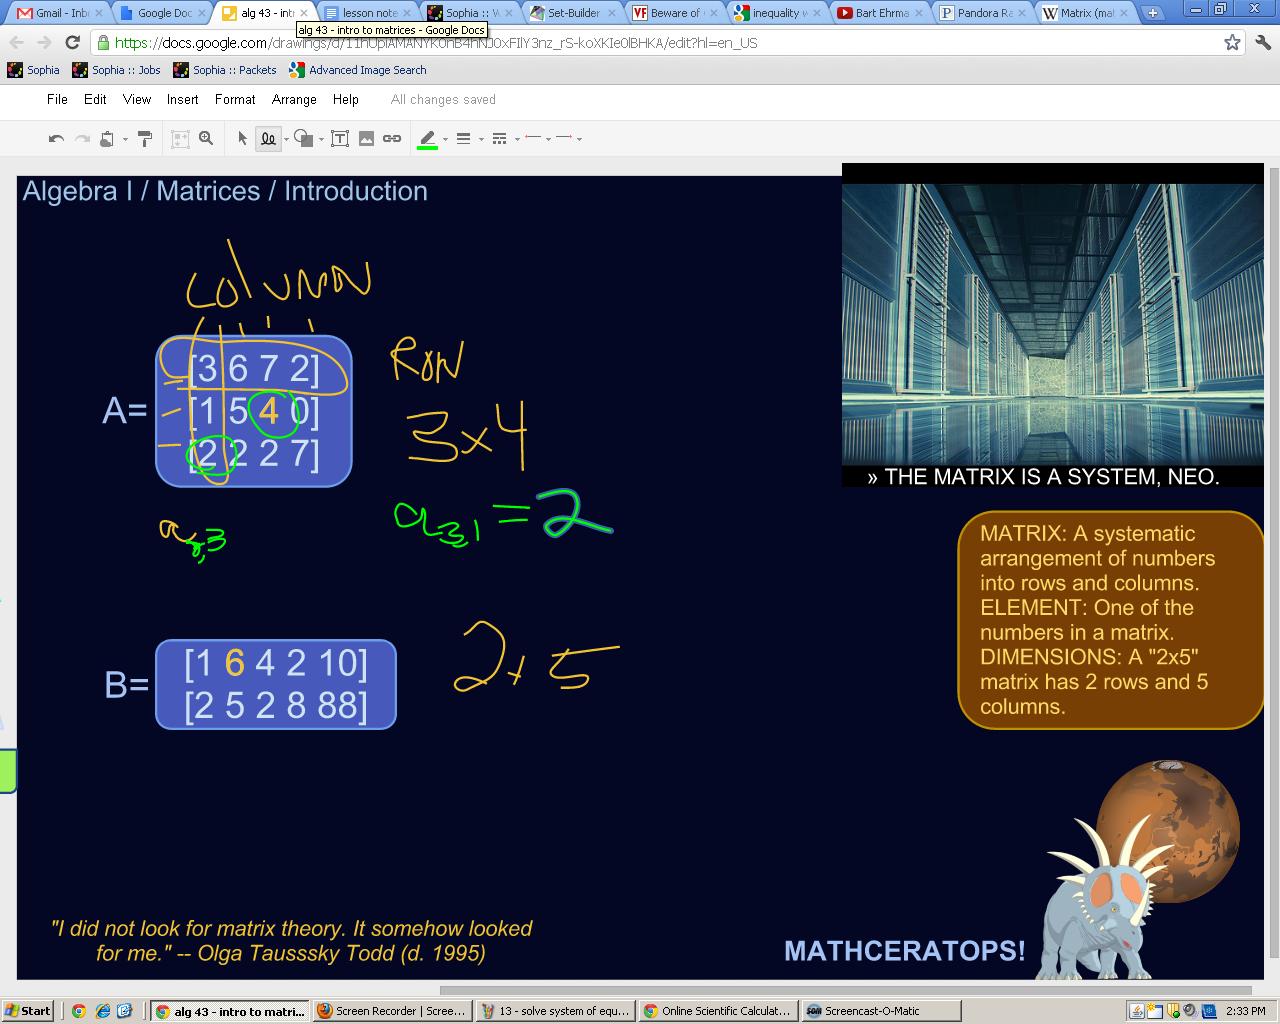Open the Arrange menu
This screenshot has width=1280, height=1024.
click(293, 99)
